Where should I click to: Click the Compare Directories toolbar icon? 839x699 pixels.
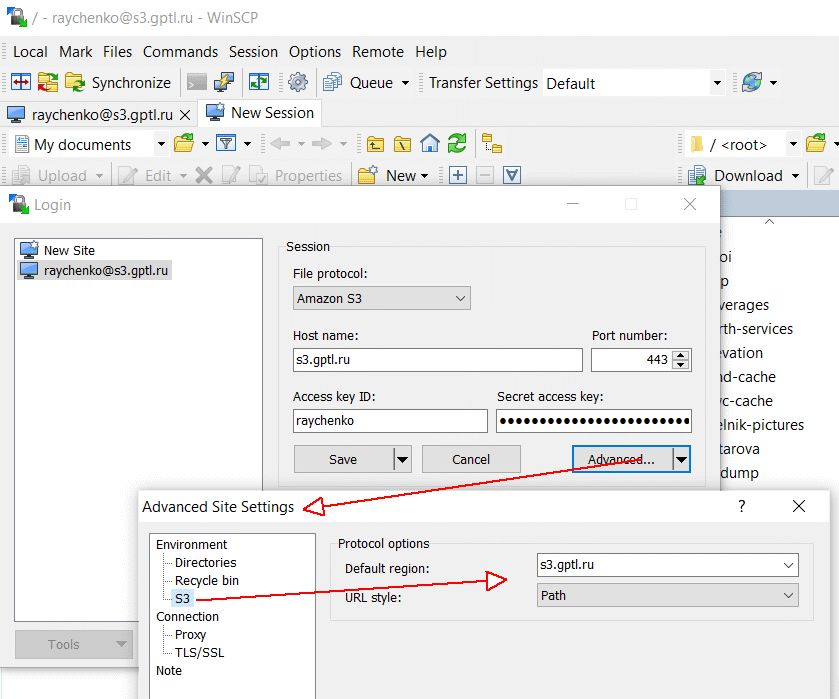pos(21,82)
